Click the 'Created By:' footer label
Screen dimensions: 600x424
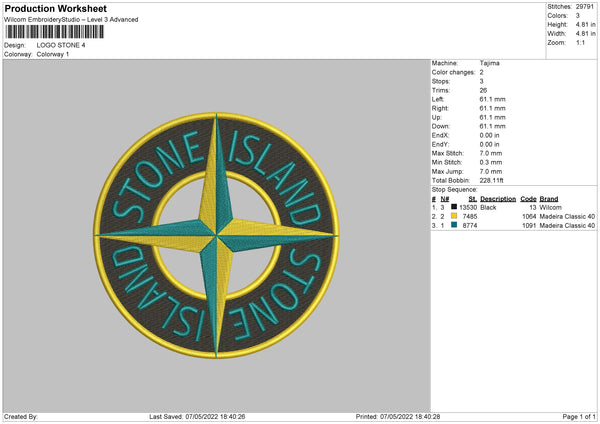[21, 417]
